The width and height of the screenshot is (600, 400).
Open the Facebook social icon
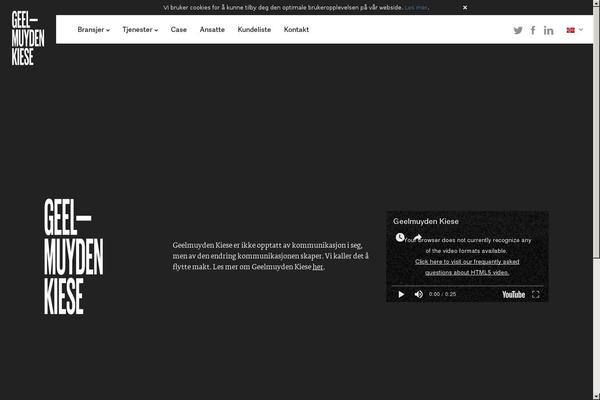[533, 30]
